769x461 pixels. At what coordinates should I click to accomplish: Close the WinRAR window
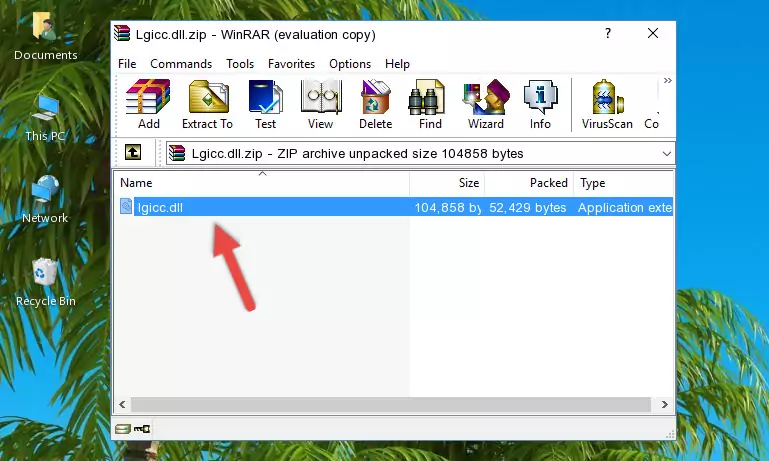pyautogui.click(x=653, y=33)
